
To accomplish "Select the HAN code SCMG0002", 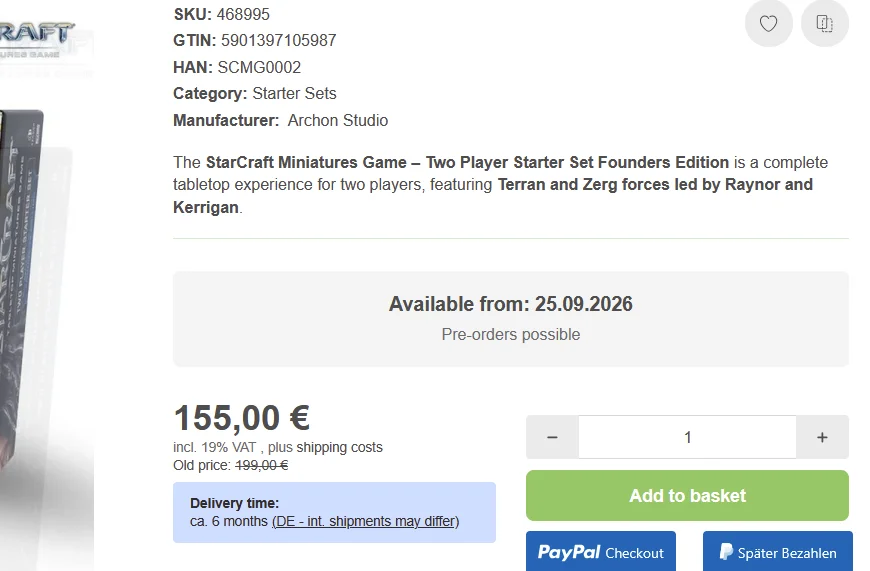I will pyautogui.click(x=259, y=67).
